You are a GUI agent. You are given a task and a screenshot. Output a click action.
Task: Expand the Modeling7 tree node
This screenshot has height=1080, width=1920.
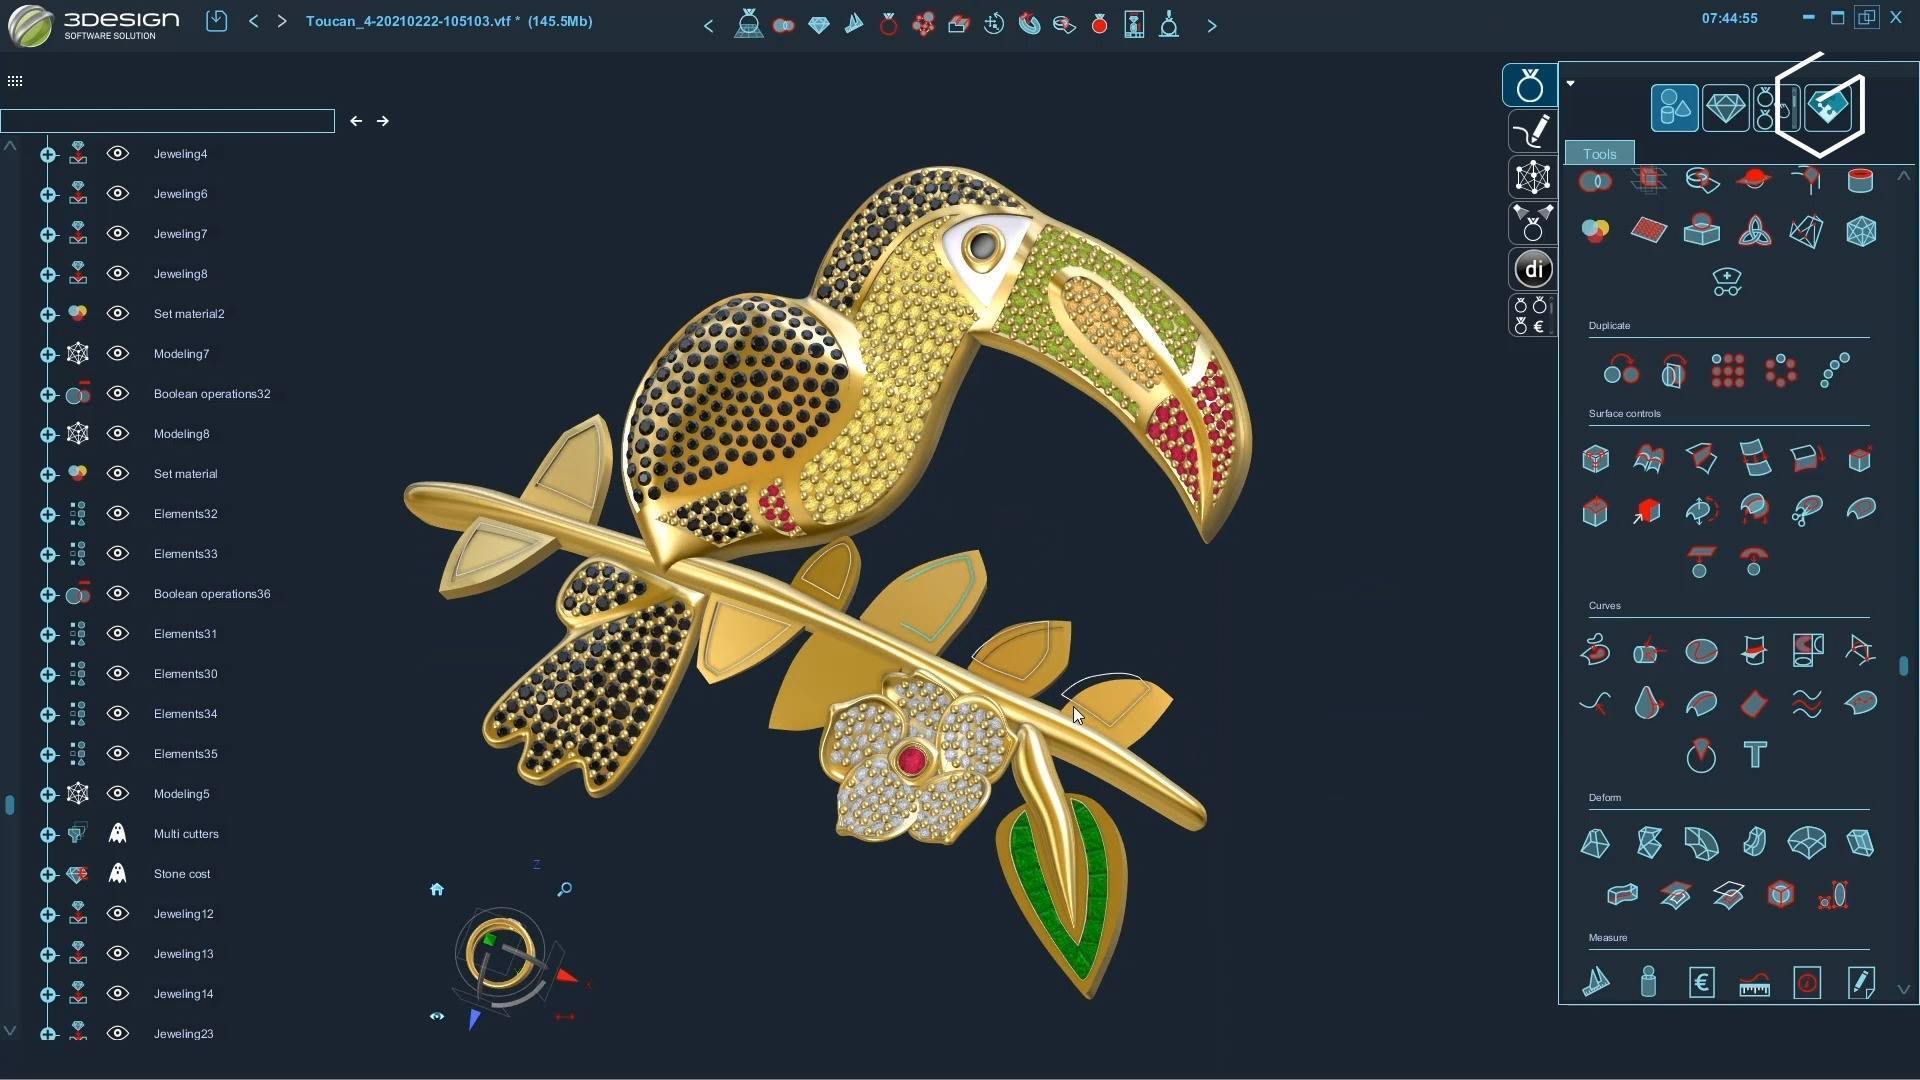pos(48,354)
